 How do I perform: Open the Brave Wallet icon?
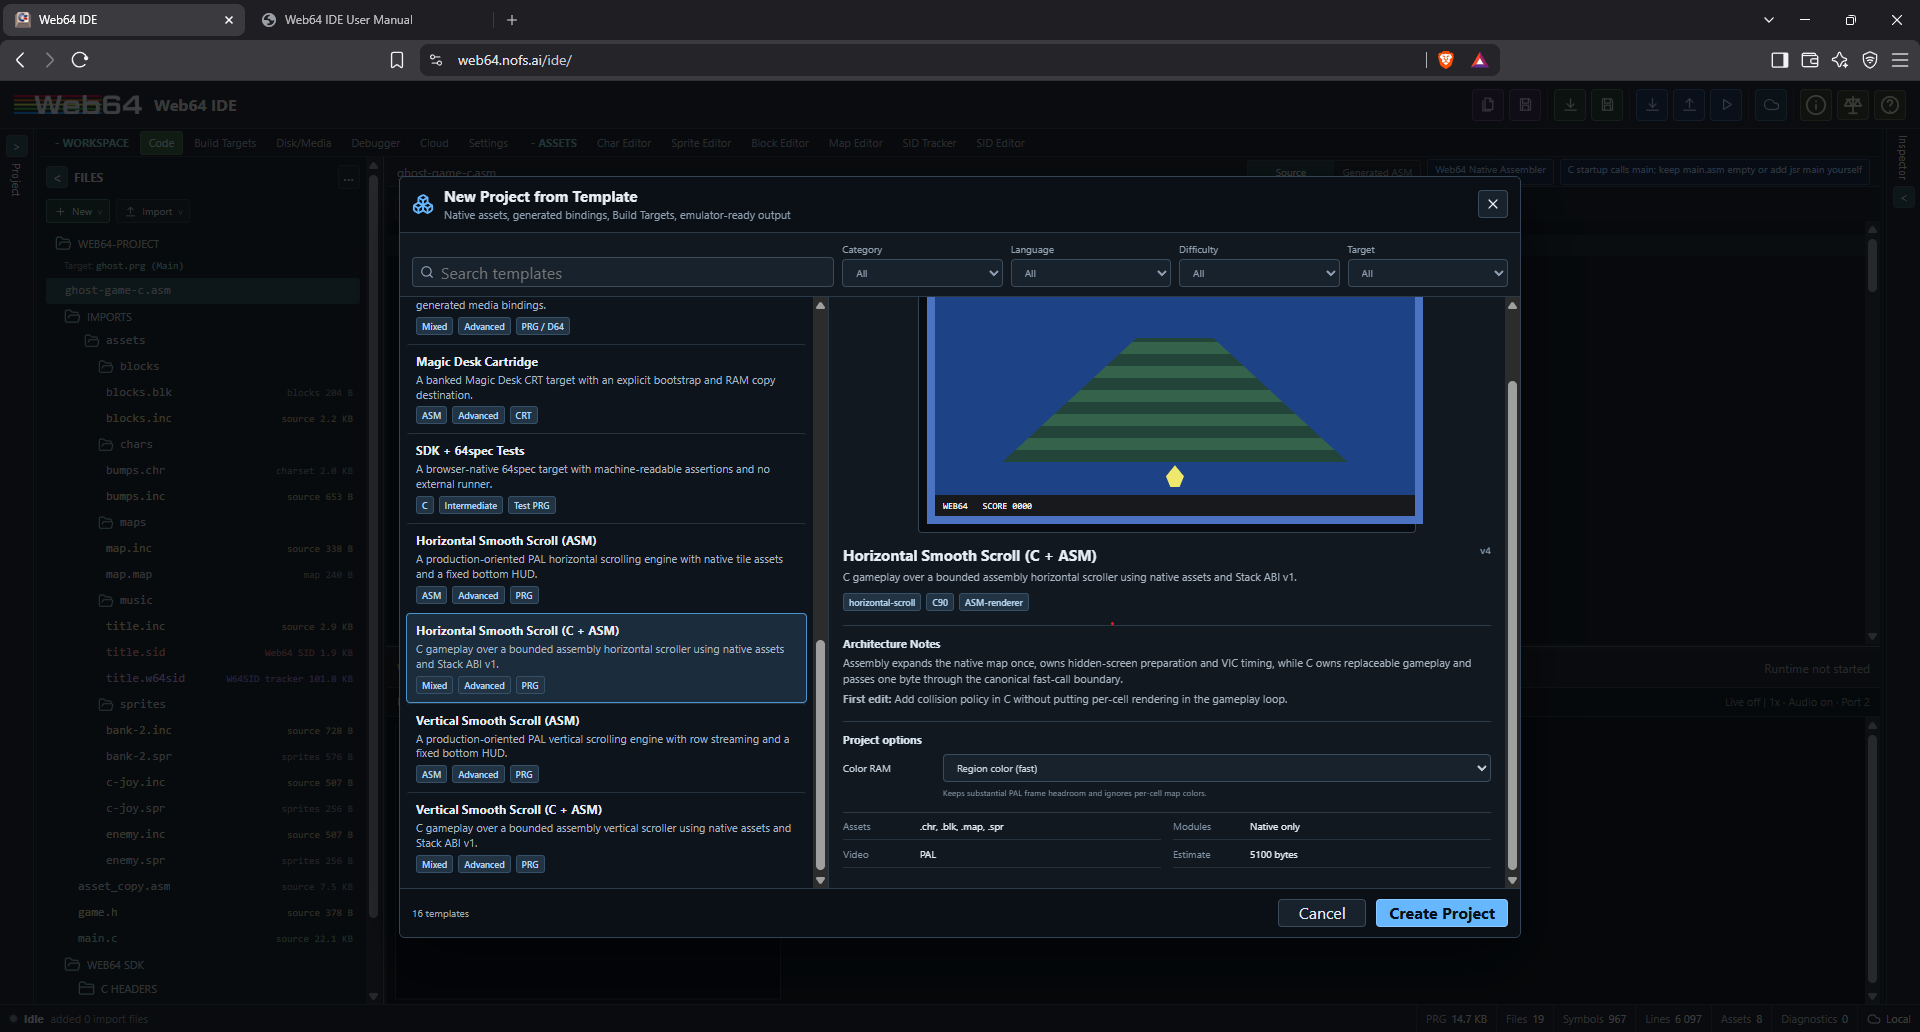tap(1809, 60)
